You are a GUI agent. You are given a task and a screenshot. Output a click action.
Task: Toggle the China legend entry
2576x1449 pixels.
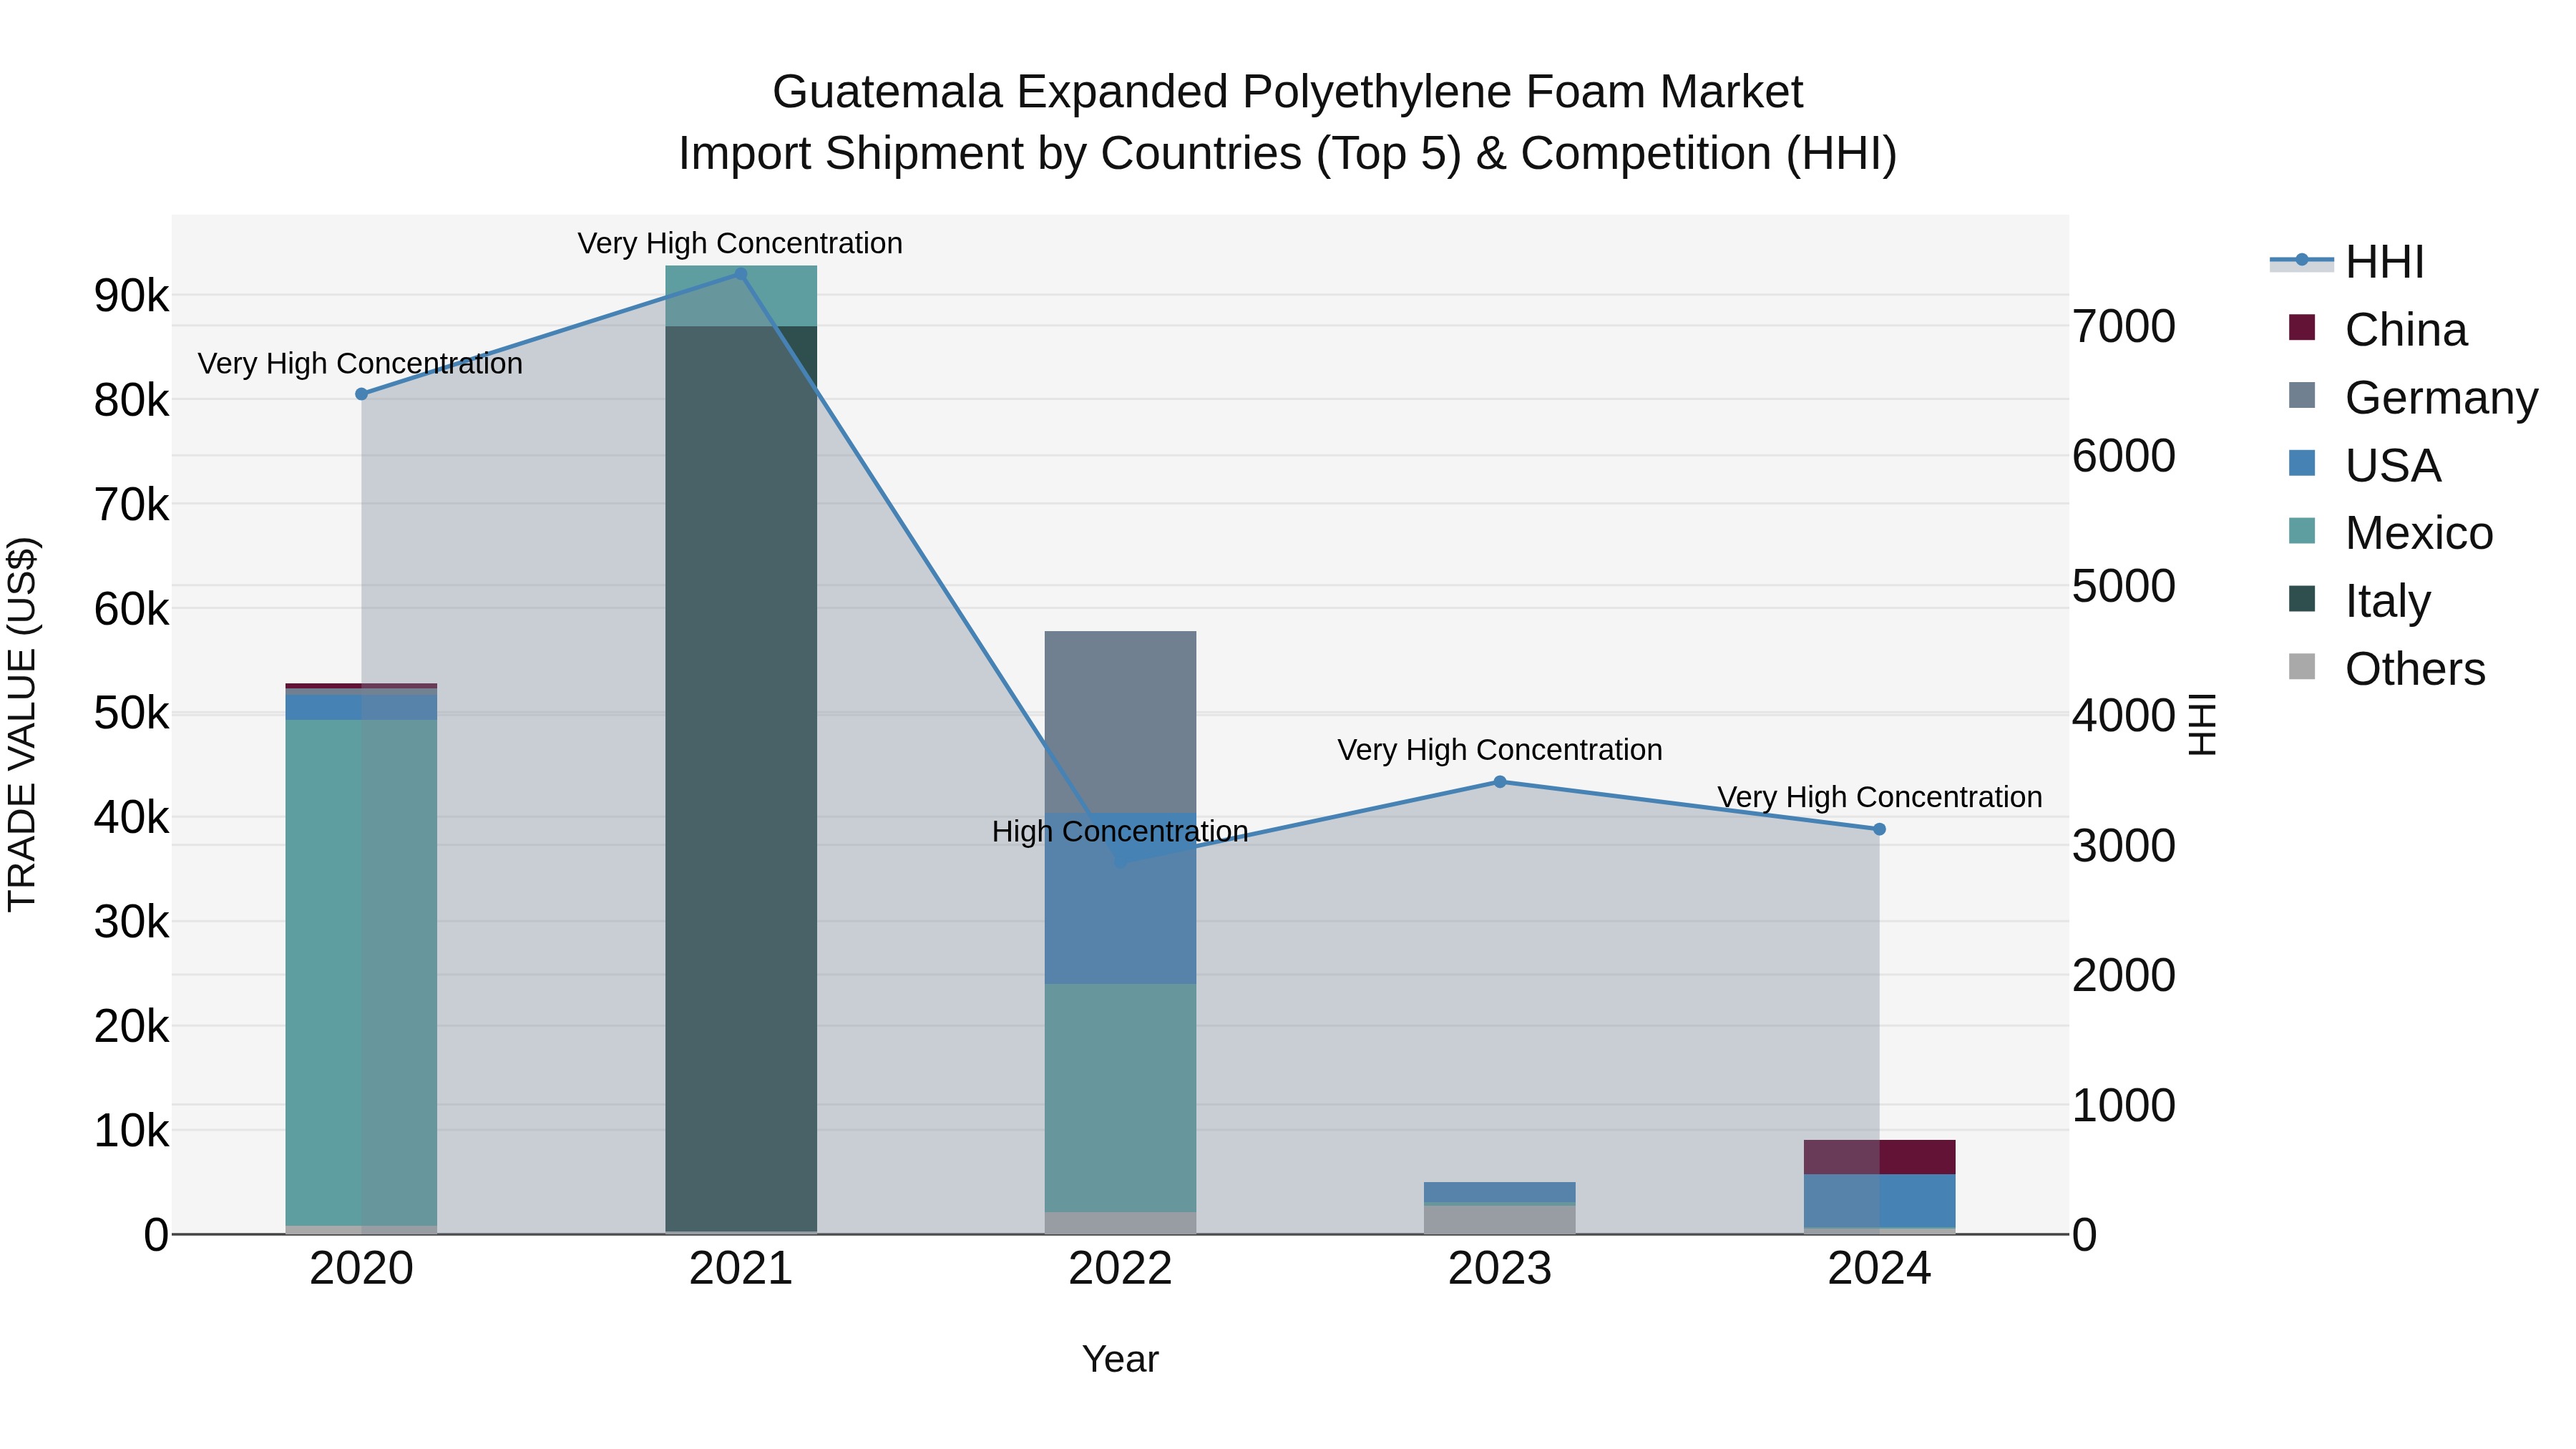click(x=2378, y=330)
